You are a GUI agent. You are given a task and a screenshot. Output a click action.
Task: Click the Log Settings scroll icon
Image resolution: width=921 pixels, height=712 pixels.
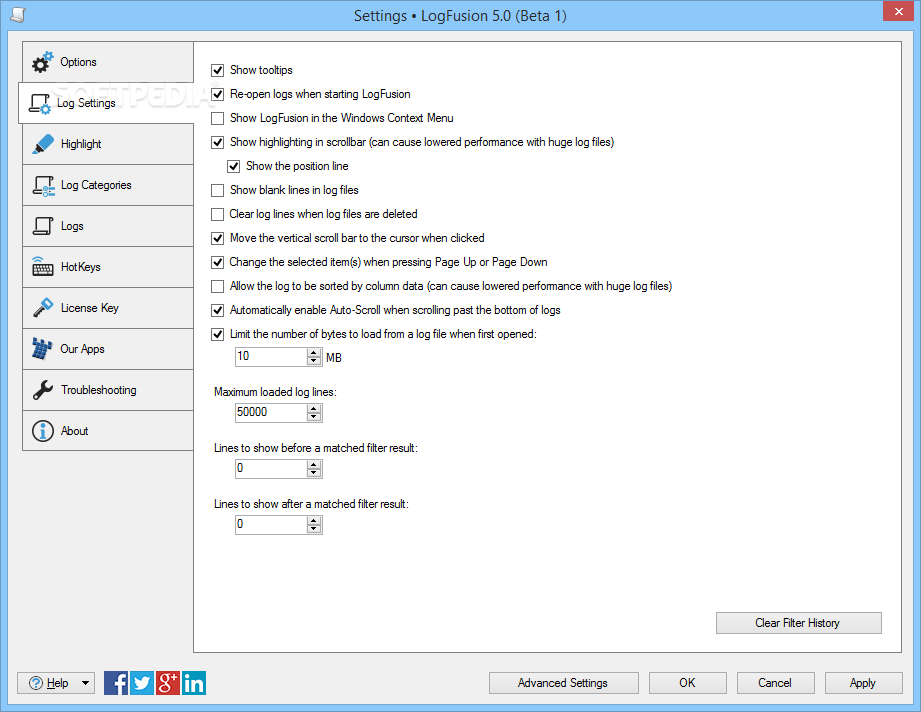40,103
